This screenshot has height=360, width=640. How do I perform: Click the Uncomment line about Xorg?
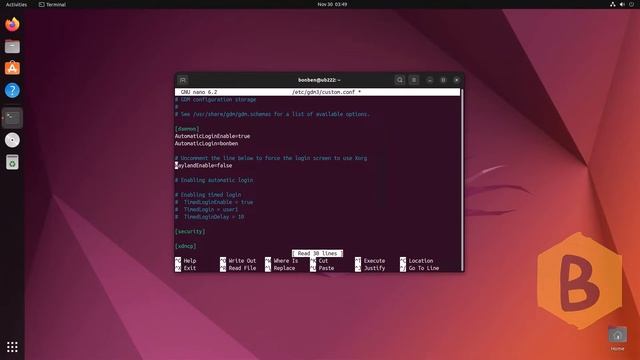point(271,158)
